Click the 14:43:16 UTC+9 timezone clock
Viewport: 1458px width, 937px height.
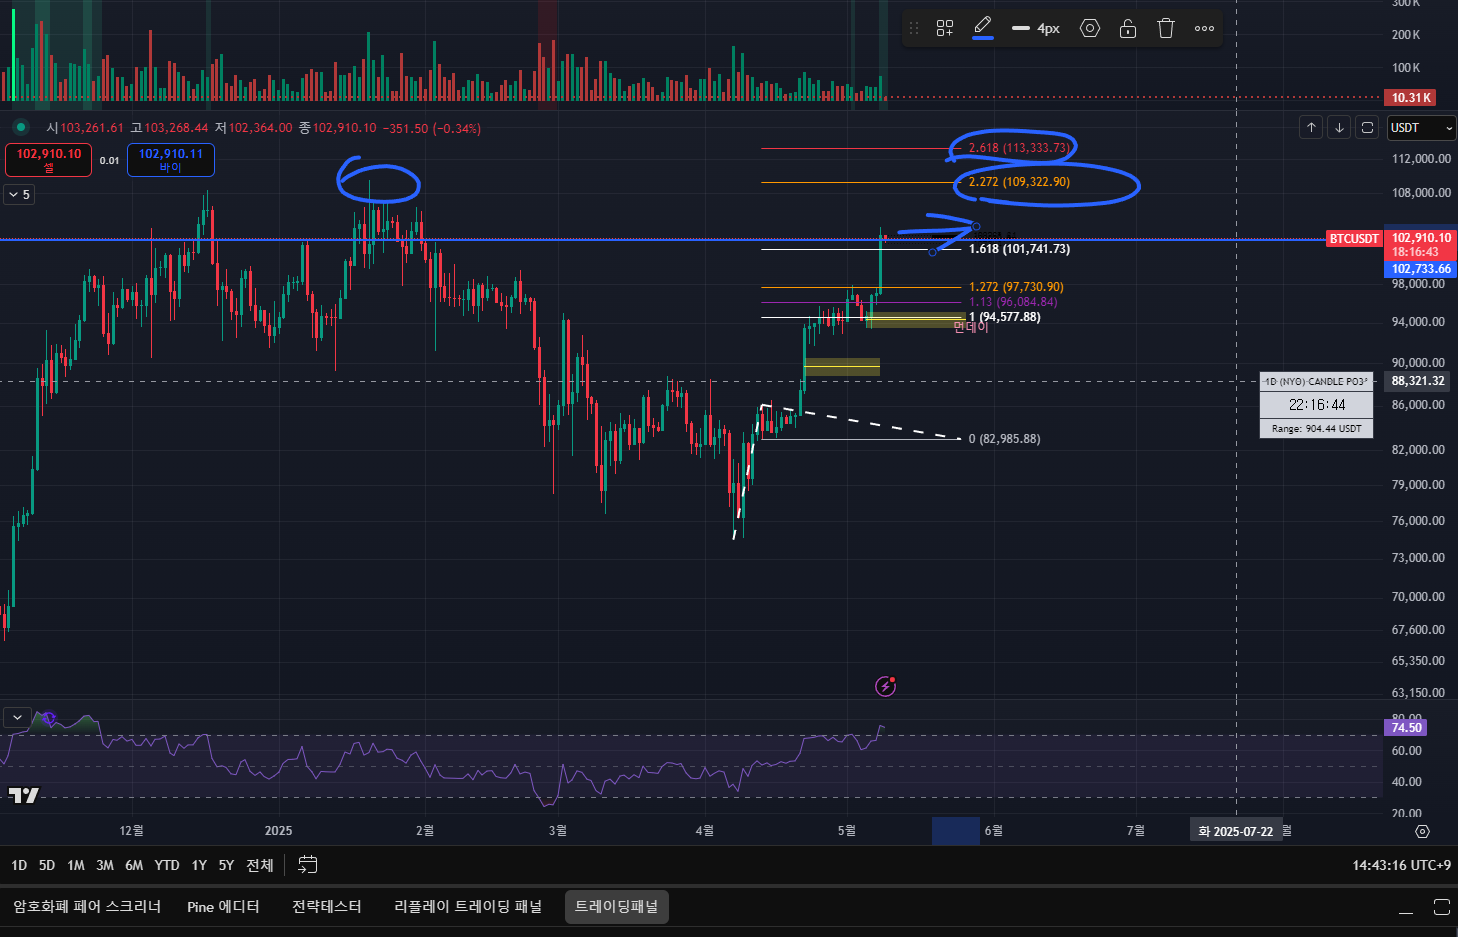[x=1401, y=865]
